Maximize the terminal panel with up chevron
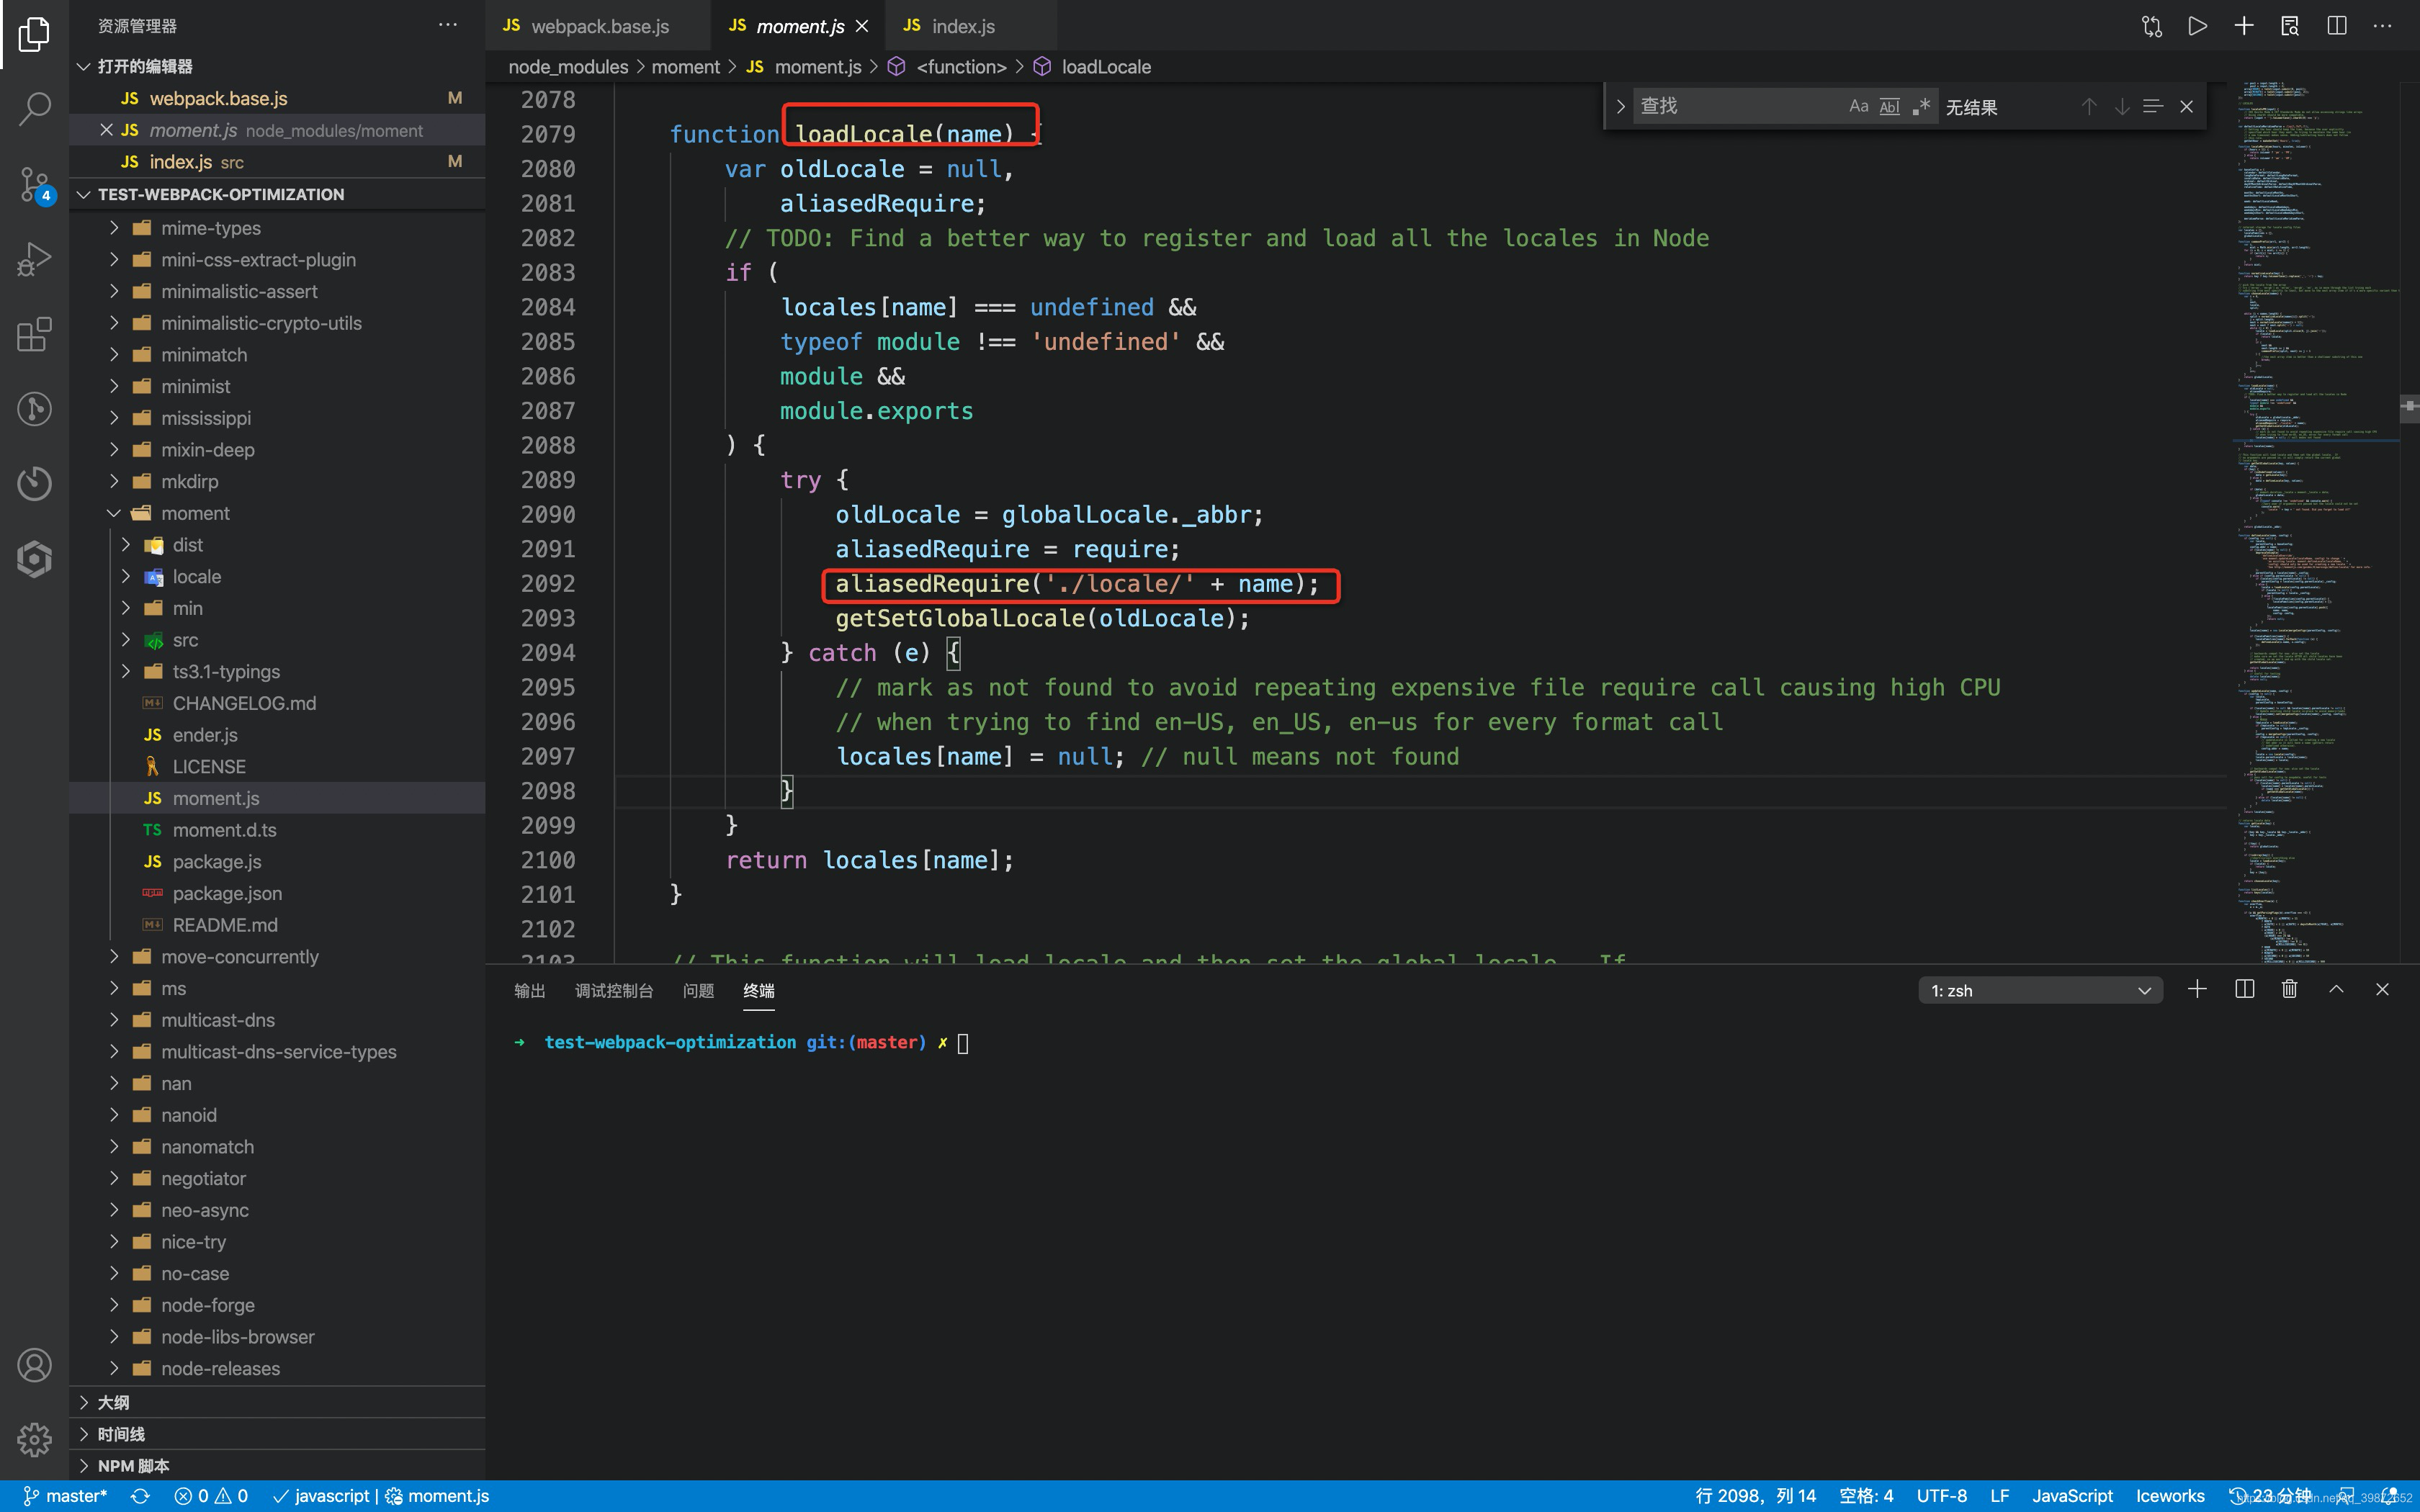Screen dimensions: 2420x1512 2336,989
